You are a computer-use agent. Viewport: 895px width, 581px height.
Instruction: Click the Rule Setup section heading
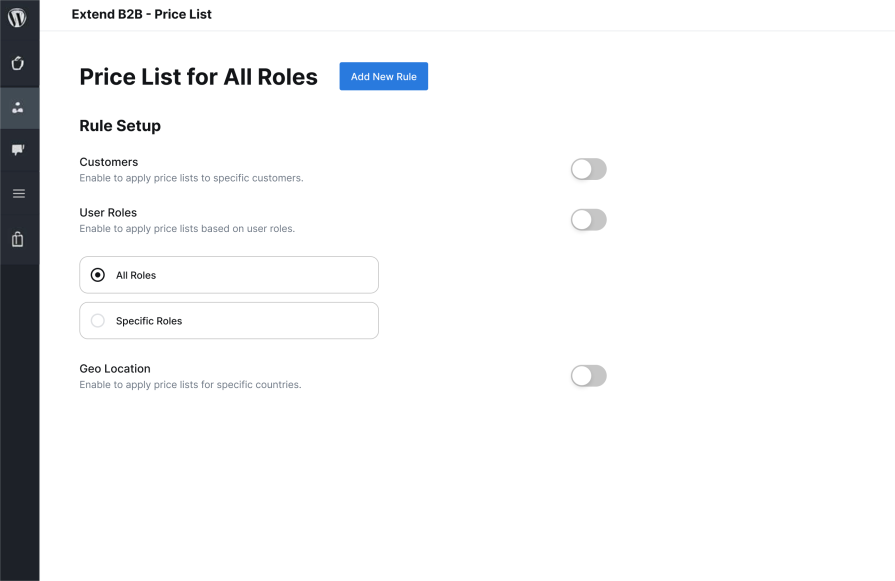[120, 126]
